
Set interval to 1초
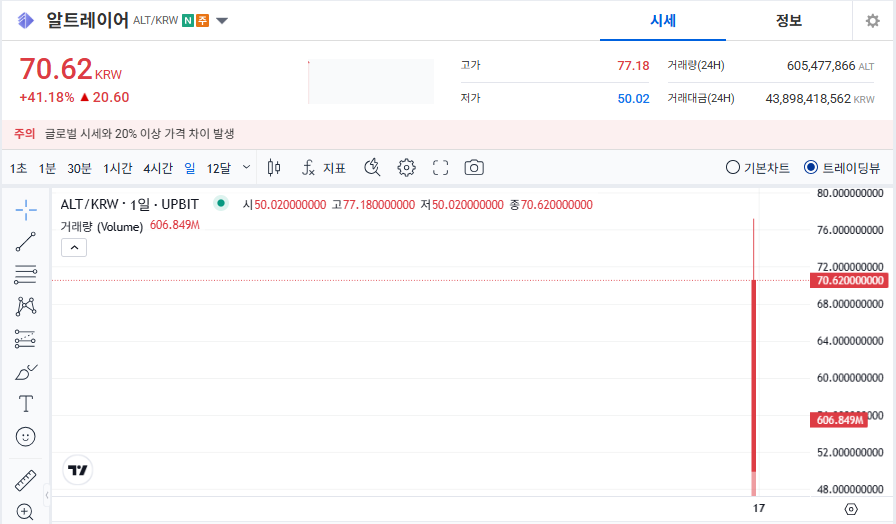point(18,168)
